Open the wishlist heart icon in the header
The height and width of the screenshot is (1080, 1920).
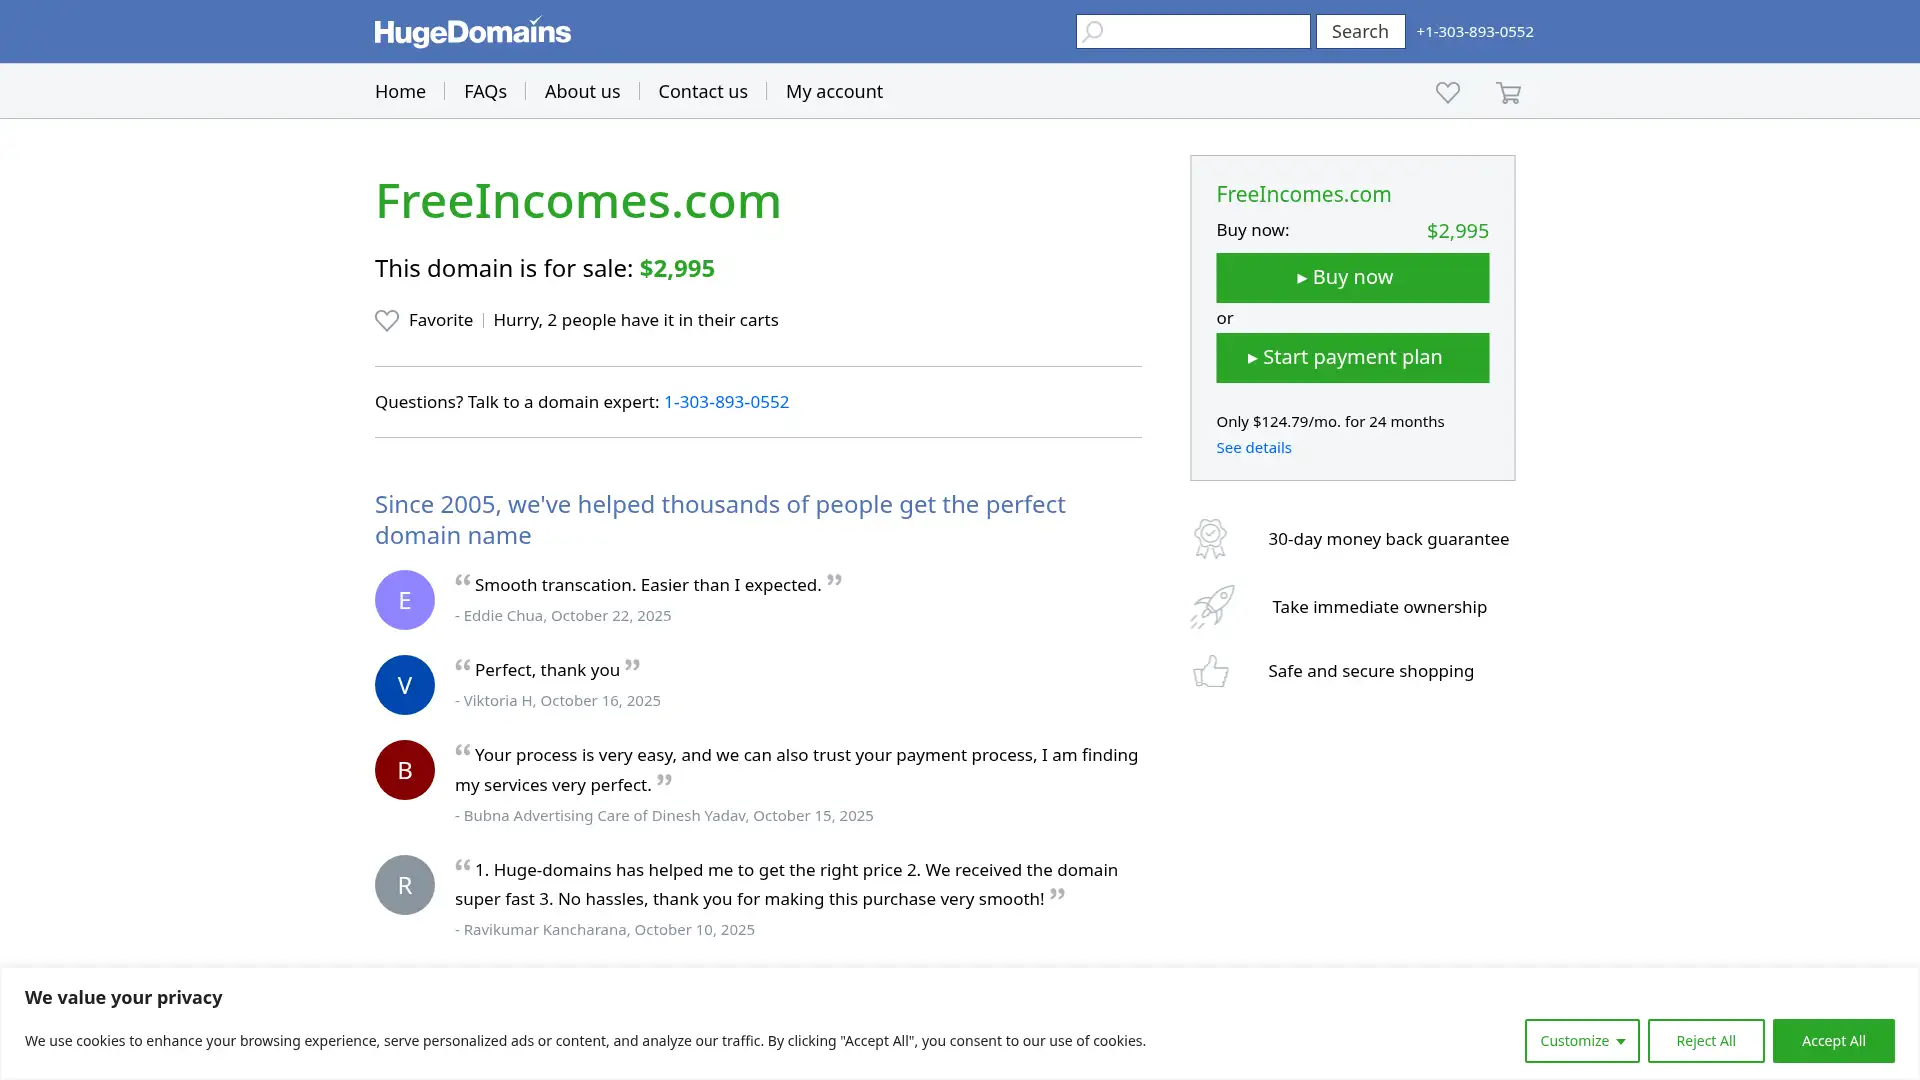point(1447,92)
